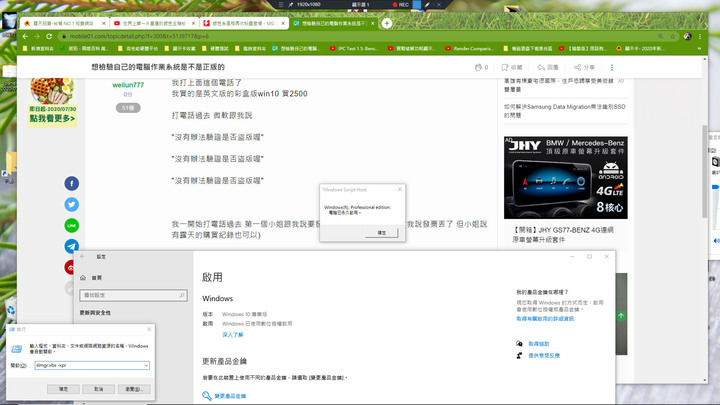
Task: Click the JHY GS77-BENZ article title
Action: [x=563, y=235]
